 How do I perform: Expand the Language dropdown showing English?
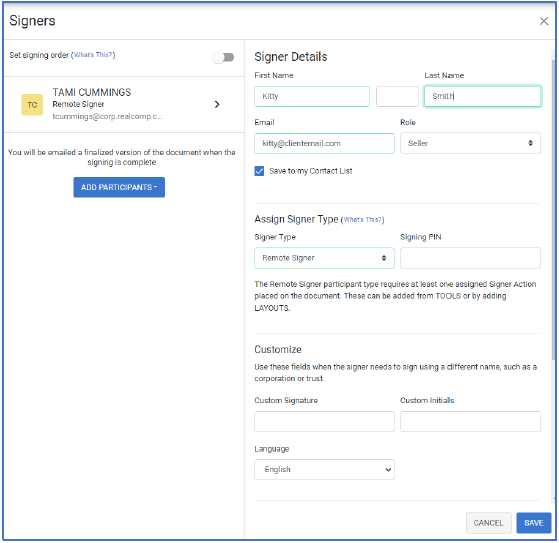tap(324, 470)
